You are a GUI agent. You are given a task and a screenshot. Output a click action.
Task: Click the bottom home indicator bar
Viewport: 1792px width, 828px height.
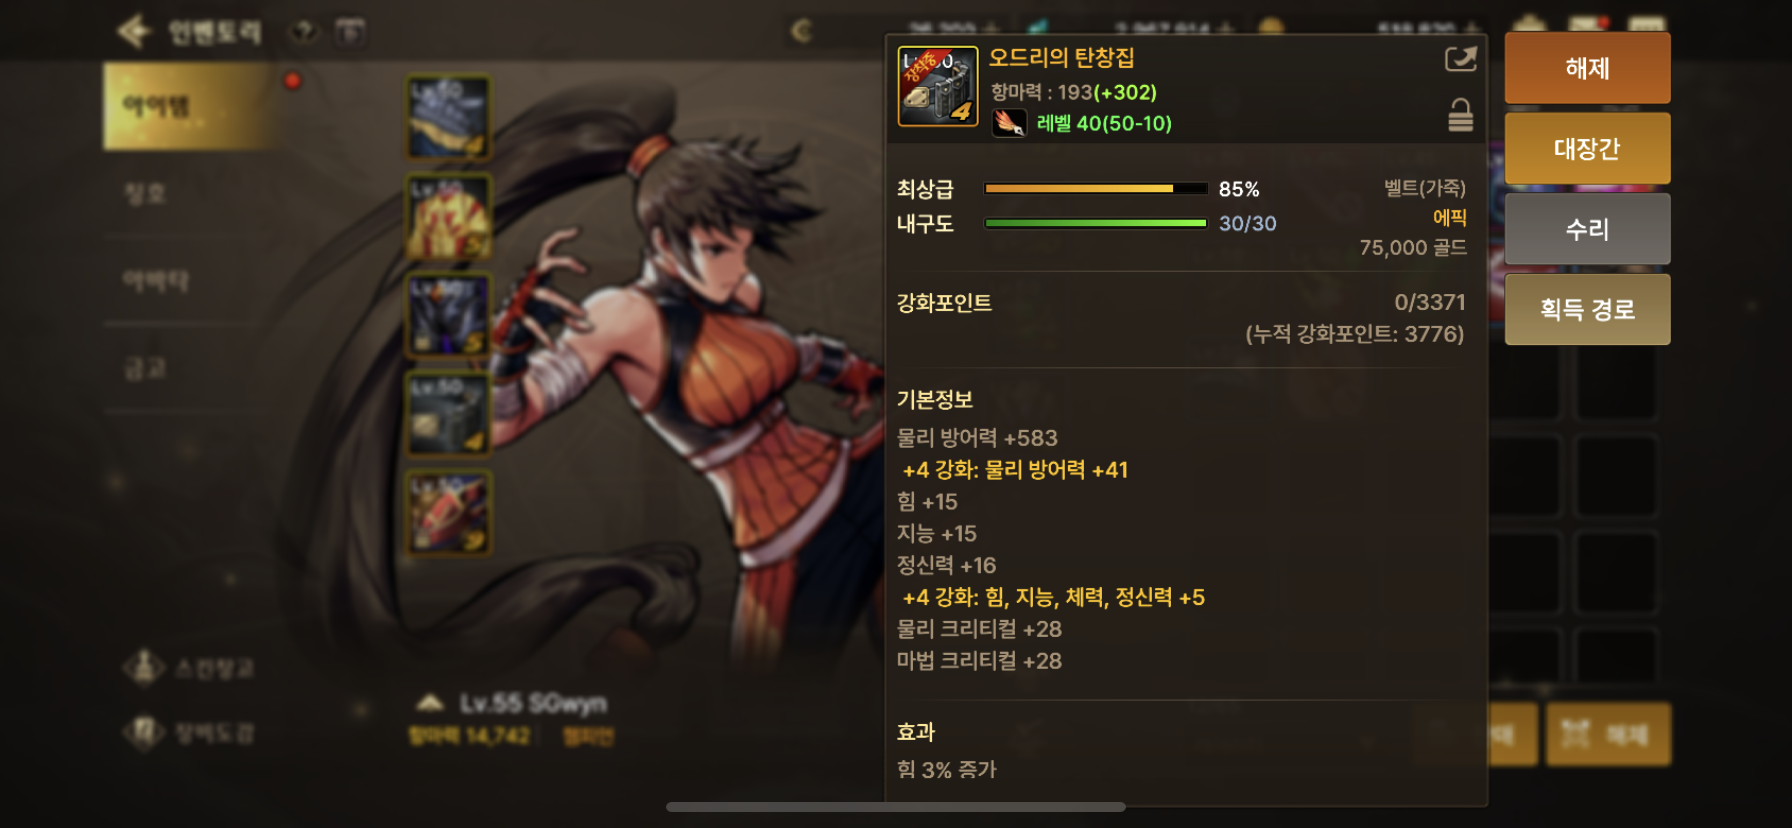(x=896, y=807)
